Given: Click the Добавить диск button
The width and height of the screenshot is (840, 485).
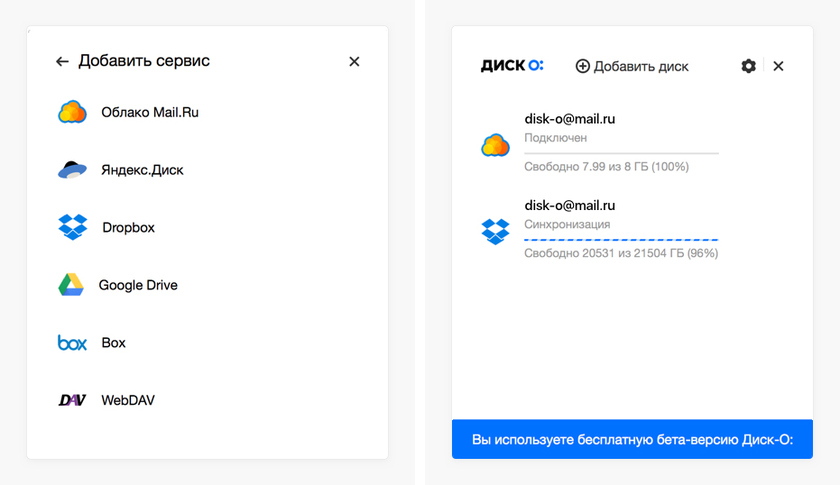Looking at the screenshot, I should 632,66.
